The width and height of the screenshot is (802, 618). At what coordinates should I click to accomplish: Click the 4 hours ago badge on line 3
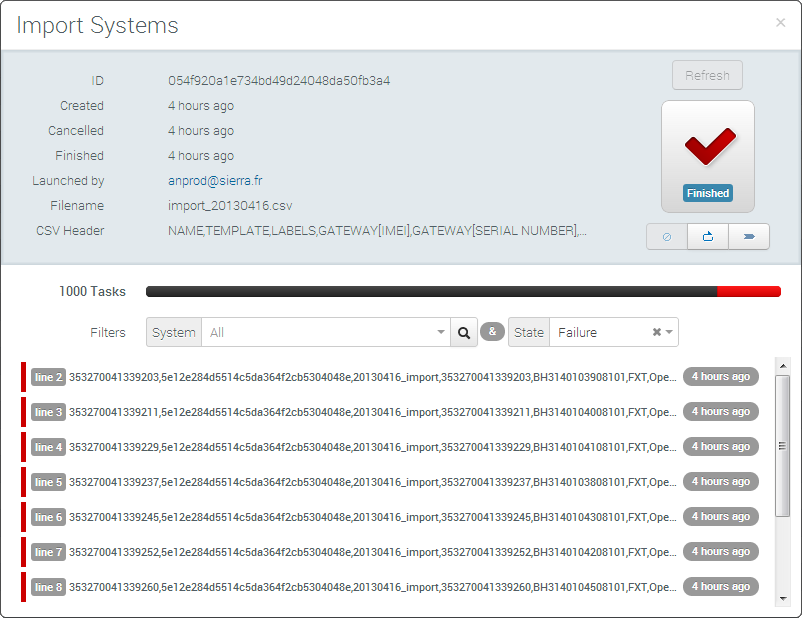720,412
